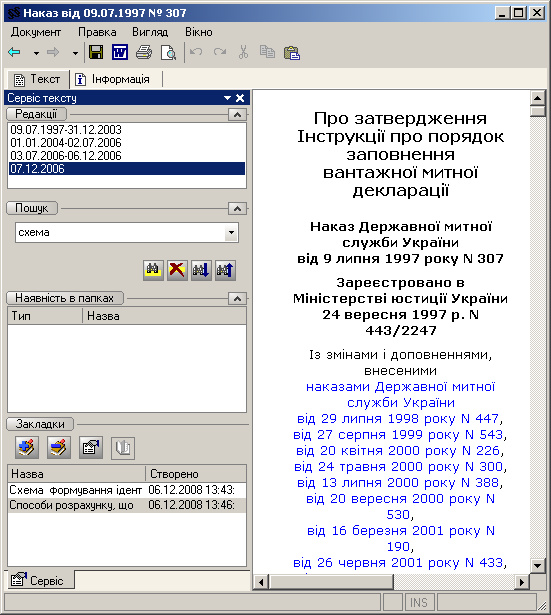Image resolution: width=551 pixels, height=615 pixels.
Task: Collapse the Редакції section
Action: point(237,115)
